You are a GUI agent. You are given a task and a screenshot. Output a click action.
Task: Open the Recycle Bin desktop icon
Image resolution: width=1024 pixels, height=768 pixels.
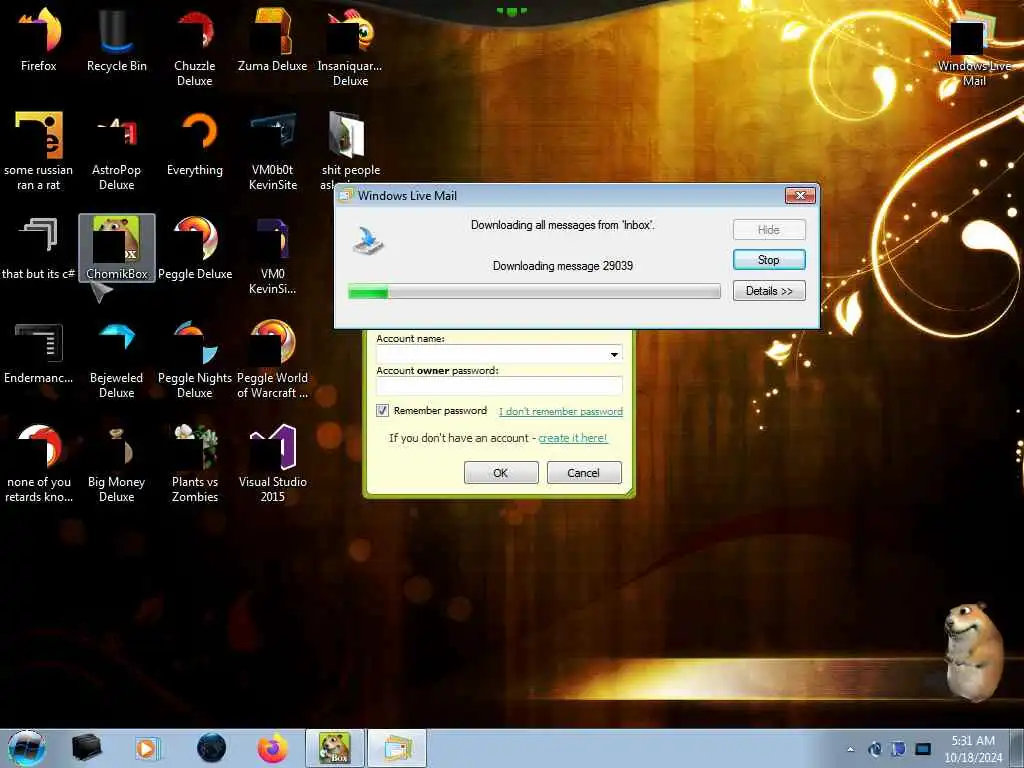117,39
